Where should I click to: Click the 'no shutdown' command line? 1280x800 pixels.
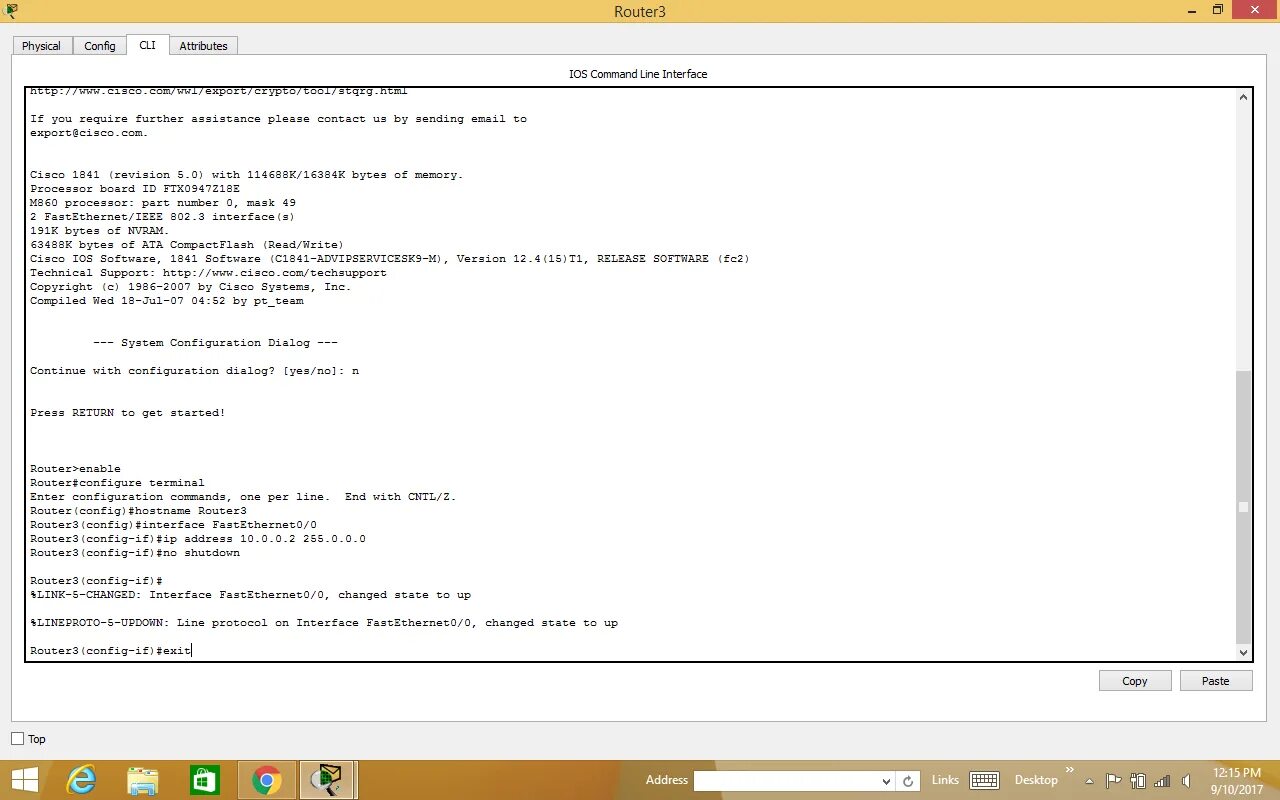pyautogui.click(x=135, y=553)
